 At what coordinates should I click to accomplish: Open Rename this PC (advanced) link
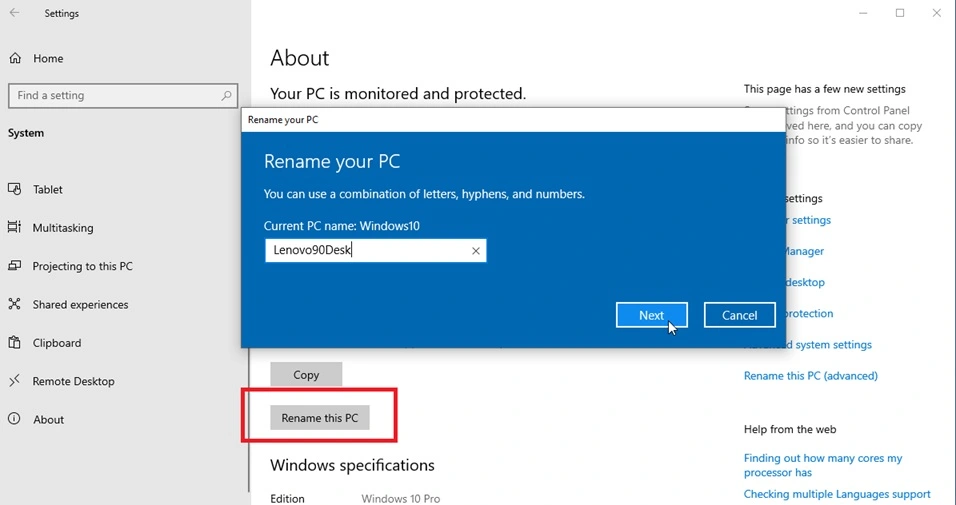click(x=810, y=376)
